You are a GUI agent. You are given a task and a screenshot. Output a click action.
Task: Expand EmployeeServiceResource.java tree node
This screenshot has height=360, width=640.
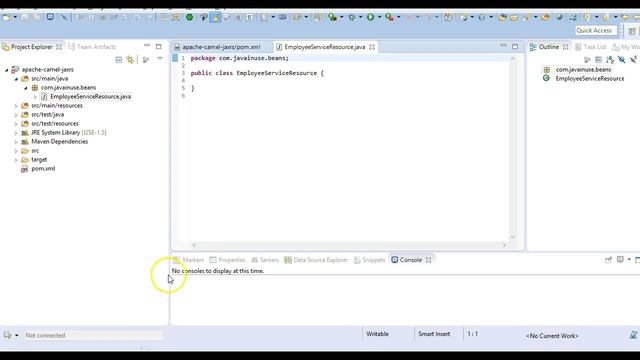[35, 97]
